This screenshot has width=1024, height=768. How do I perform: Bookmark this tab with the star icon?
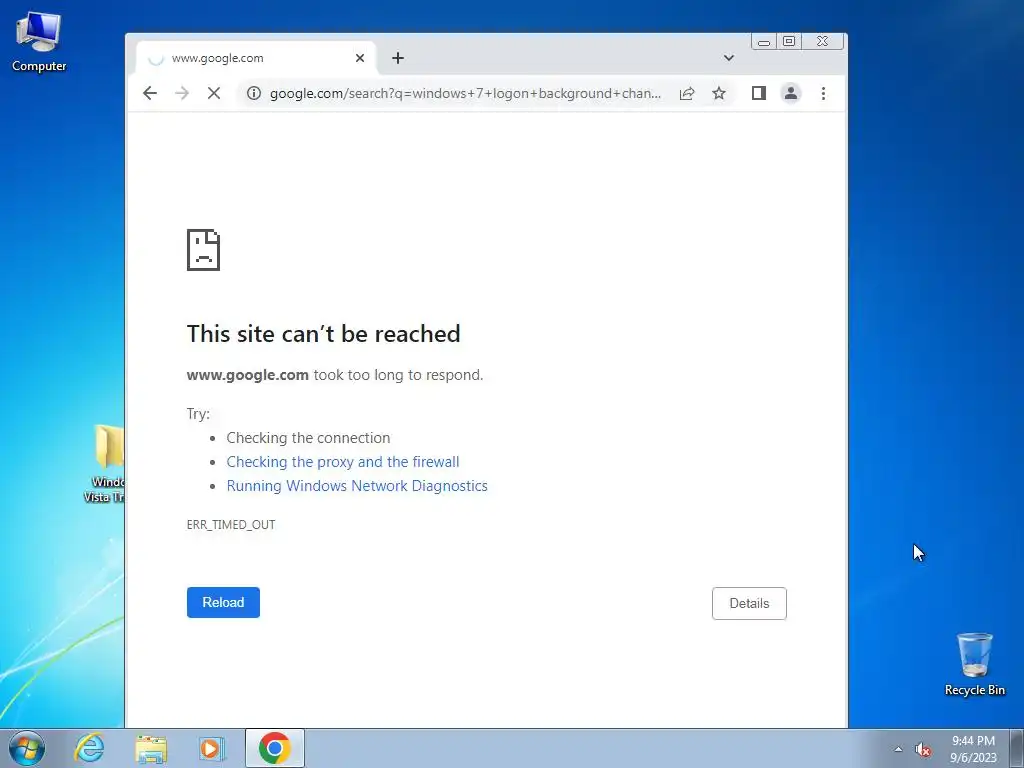click(x=718, y=93)
